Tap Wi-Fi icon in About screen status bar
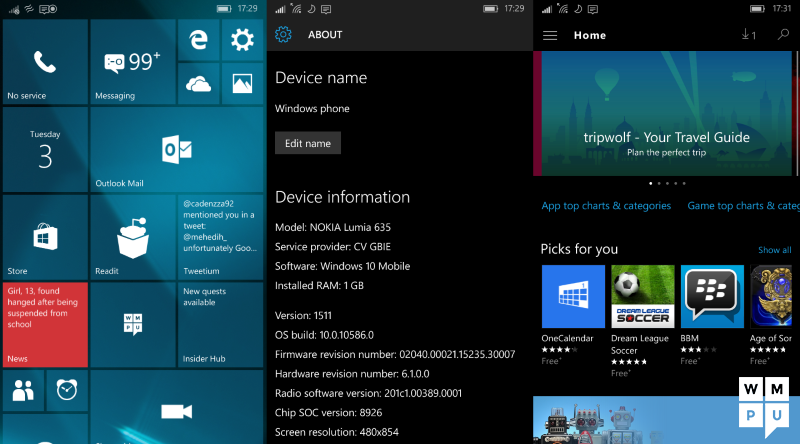 pyautogui.click(x=296, y=9)
